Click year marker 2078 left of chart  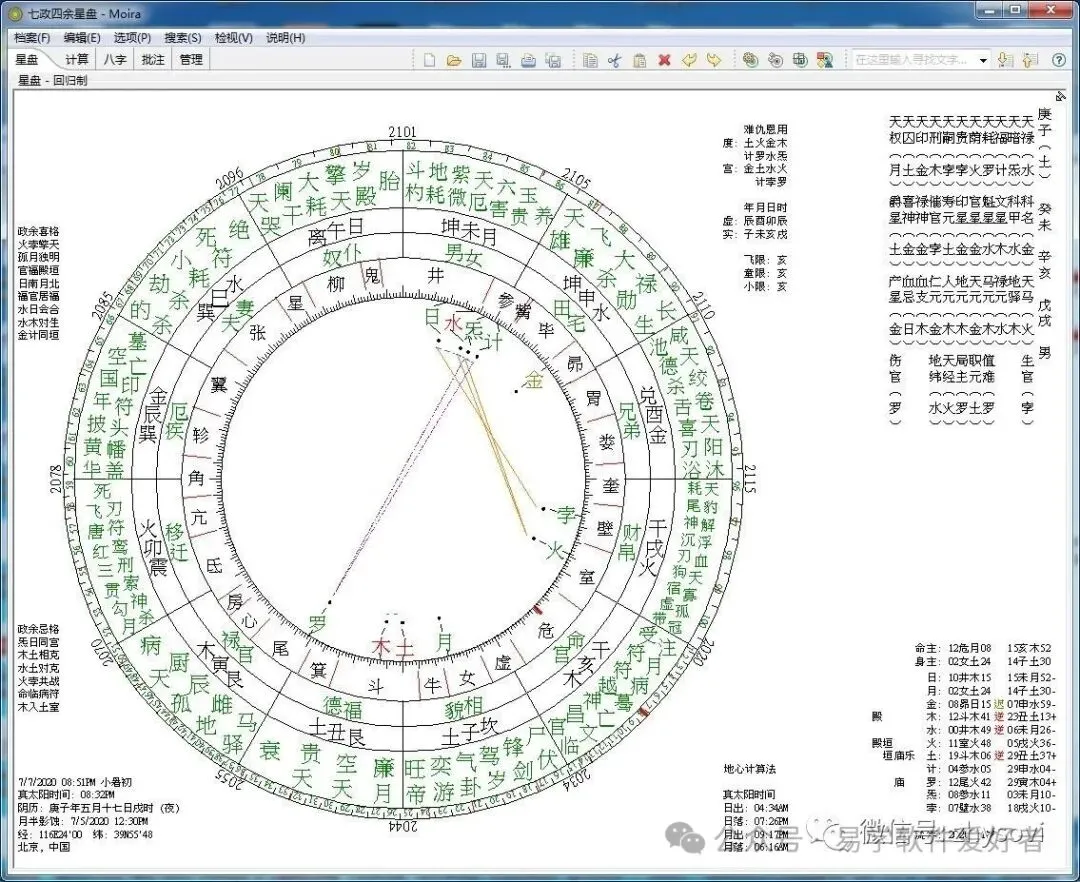coord(56,479)
